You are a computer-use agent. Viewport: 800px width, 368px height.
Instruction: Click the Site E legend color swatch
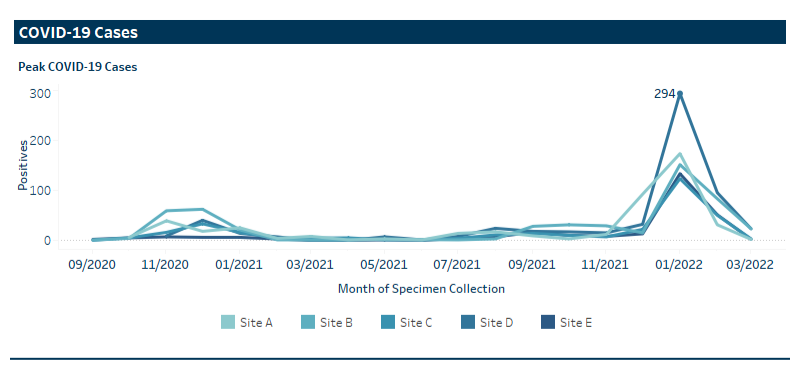547,322
